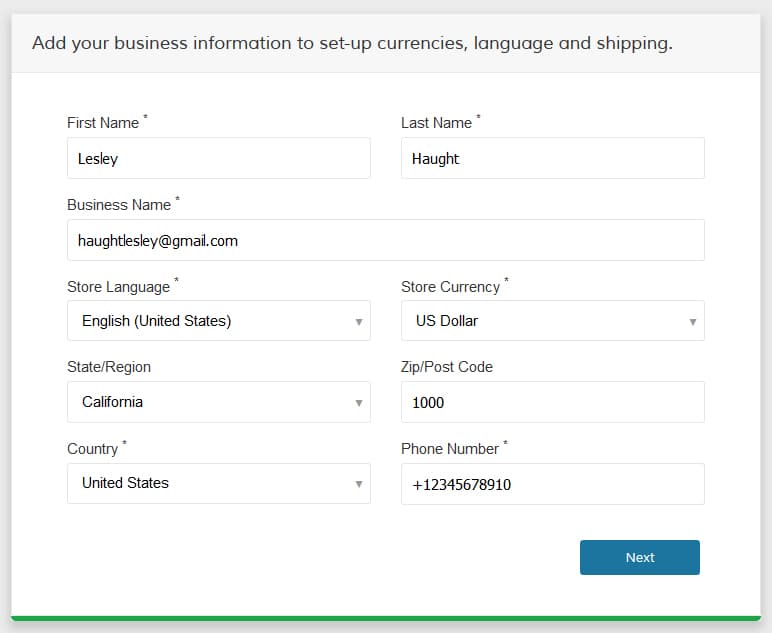Click the First Name label

[x=103, y=123]
